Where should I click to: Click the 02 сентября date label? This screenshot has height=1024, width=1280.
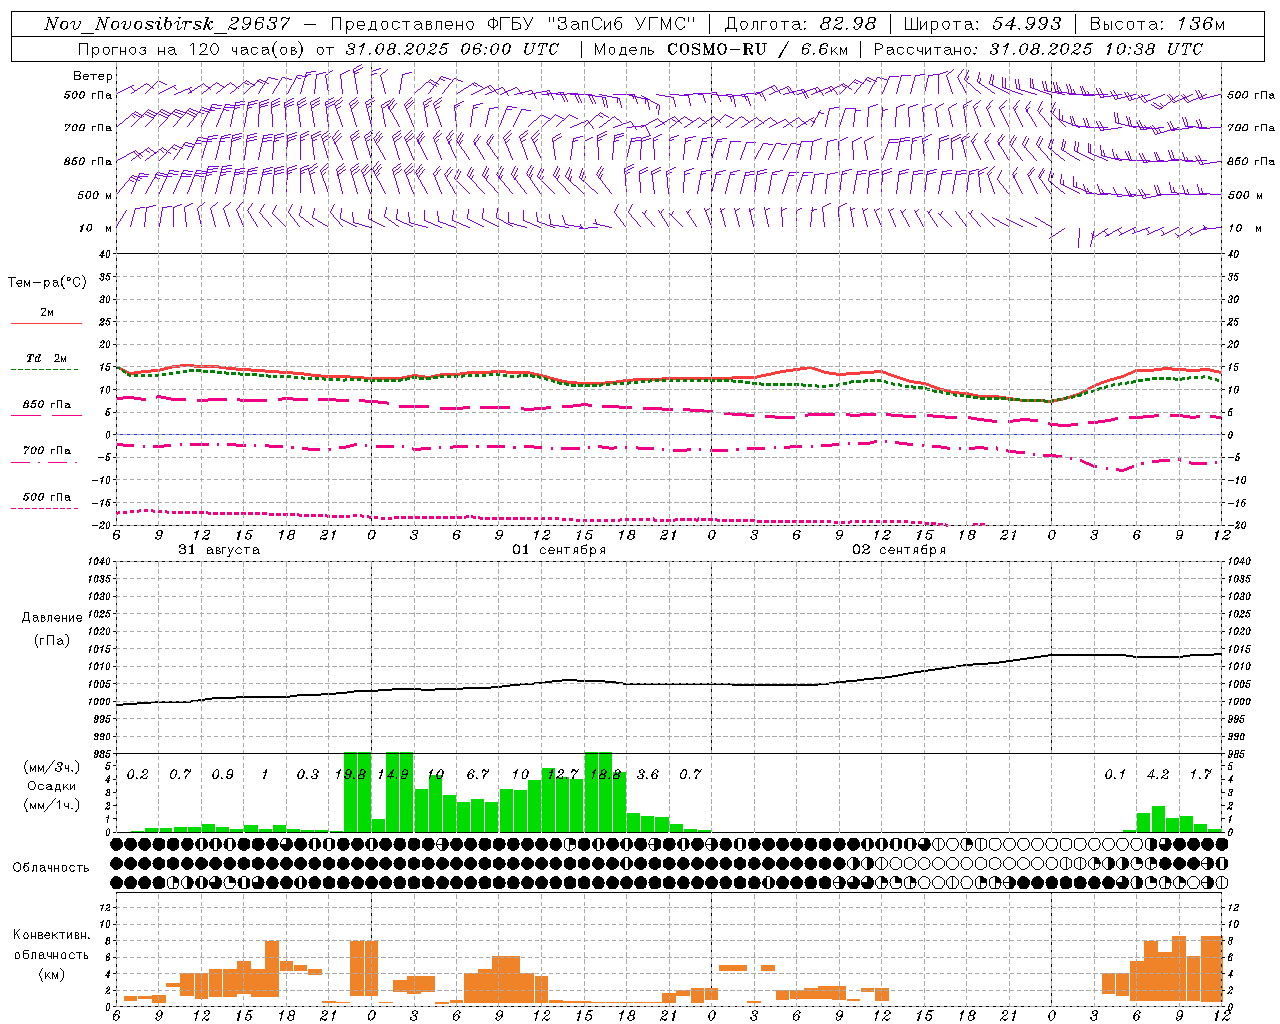pos(899,550)
